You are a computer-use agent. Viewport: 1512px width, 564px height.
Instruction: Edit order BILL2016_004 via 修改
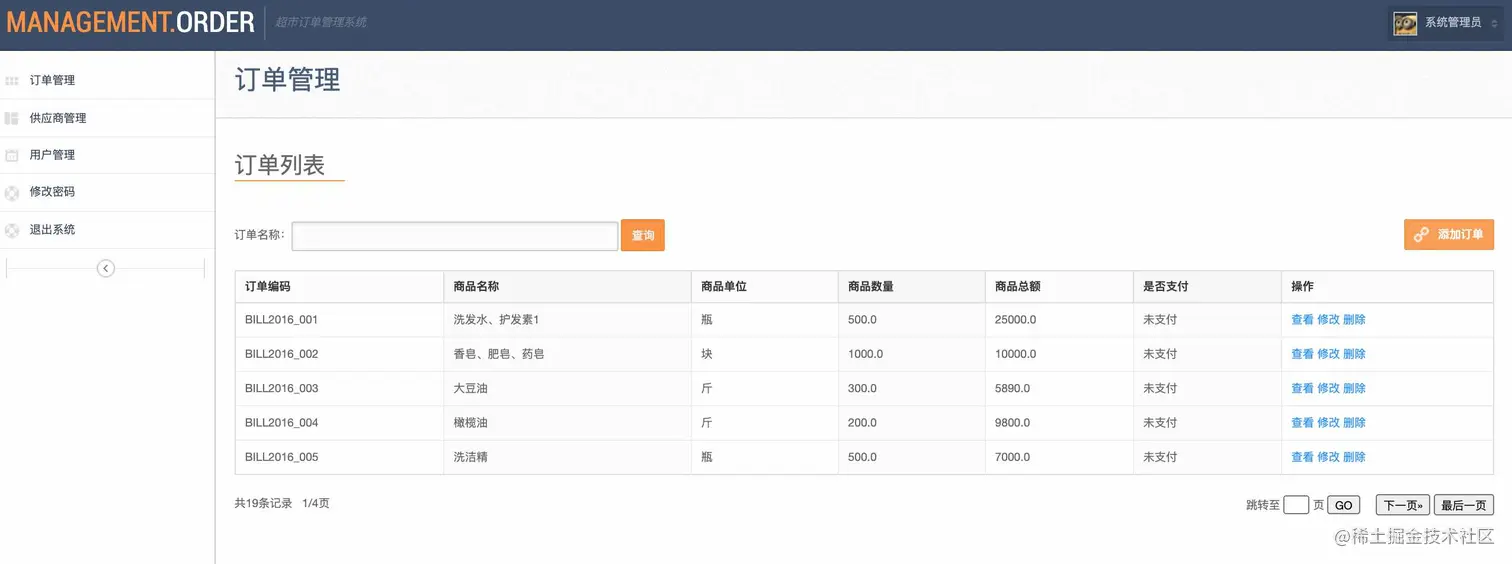pos(1328,423)
